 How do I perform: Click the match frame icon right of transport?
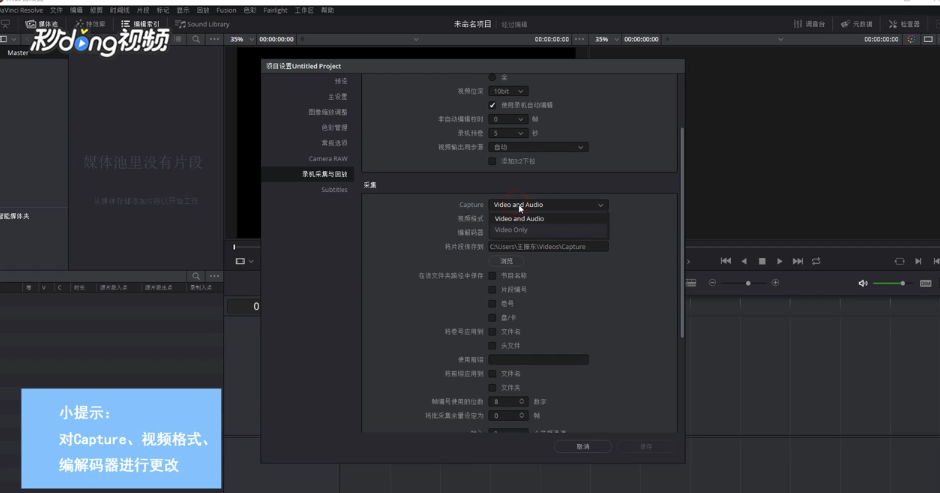click(x=899, y=261)
